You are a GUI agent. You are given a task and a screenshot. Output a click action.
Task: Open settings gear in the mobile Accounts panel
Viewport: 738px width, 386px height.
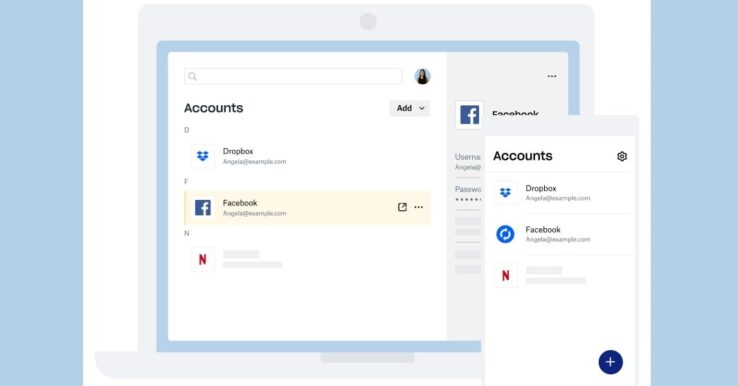coord(622,156)
